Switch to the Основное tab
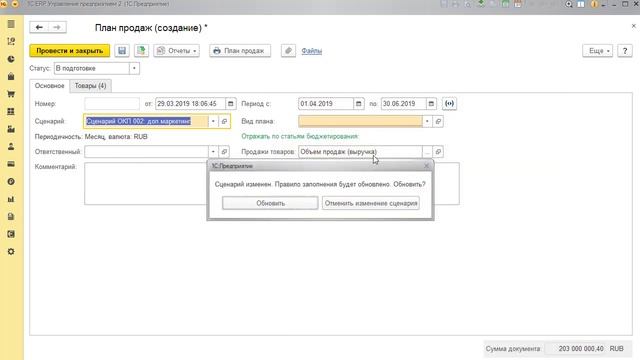The width and height of the screenshot is (640, 360). [x=49, y=86]
